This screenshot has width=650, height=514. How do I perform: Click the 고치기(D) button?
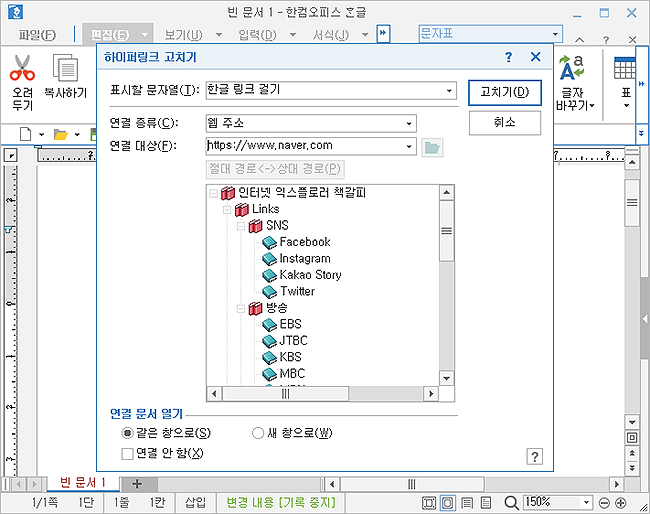(x=505, y=92)
